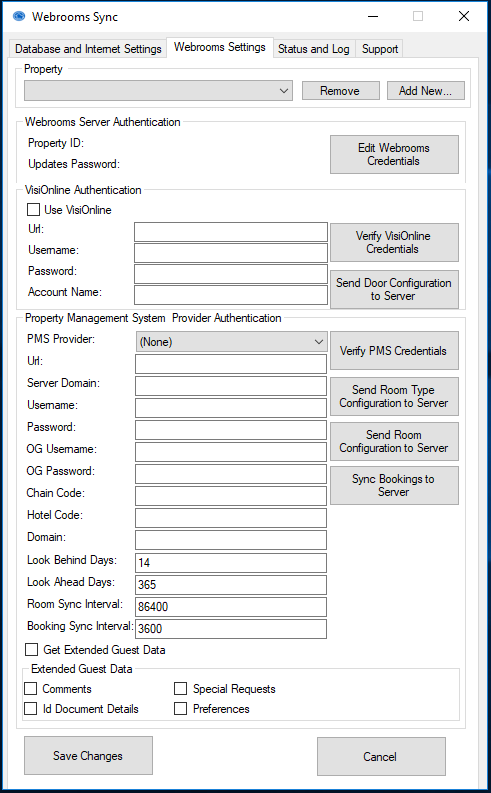491x793 pixels.
Task: Close the Webrooms Sync window
Action: [x=464, y=16]
